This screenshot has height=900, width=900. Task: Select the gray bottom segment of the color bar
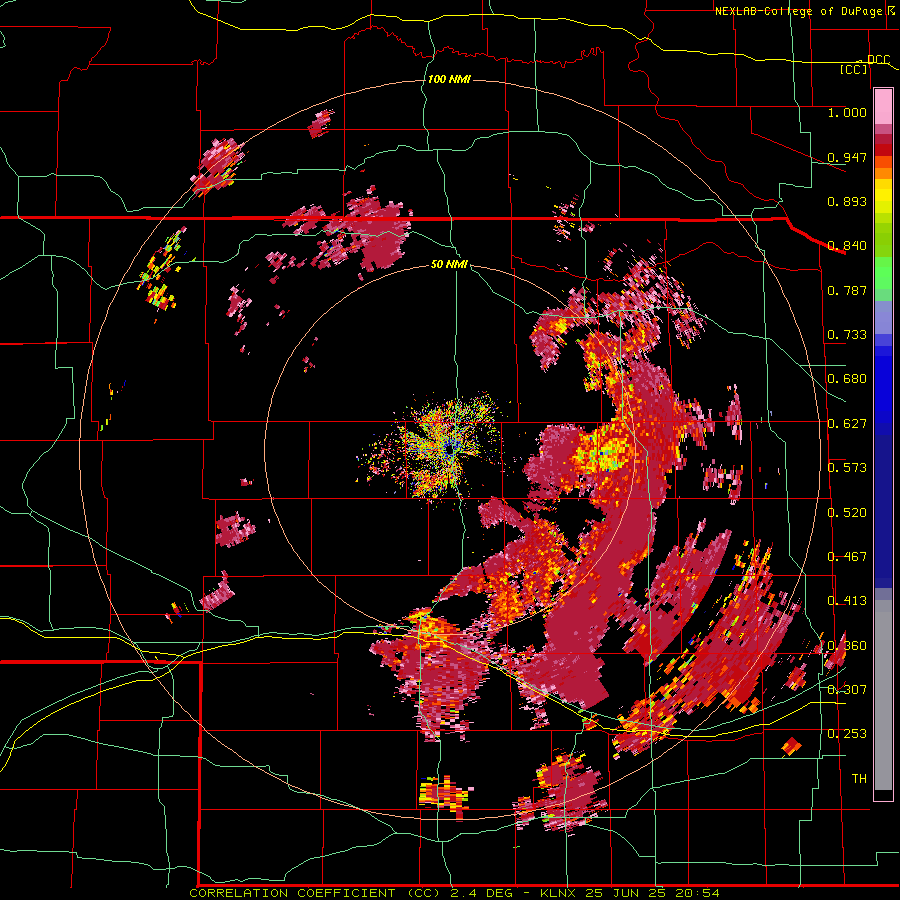[883, 695]
